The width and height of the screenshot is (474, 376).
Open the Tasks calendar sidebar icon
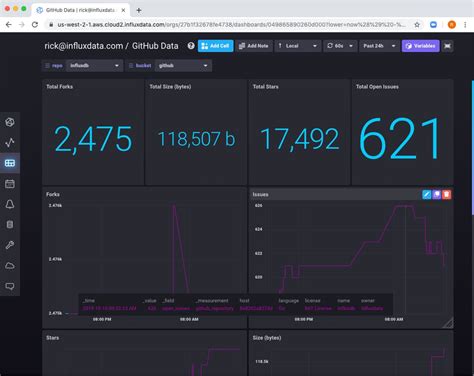[10, 184]
